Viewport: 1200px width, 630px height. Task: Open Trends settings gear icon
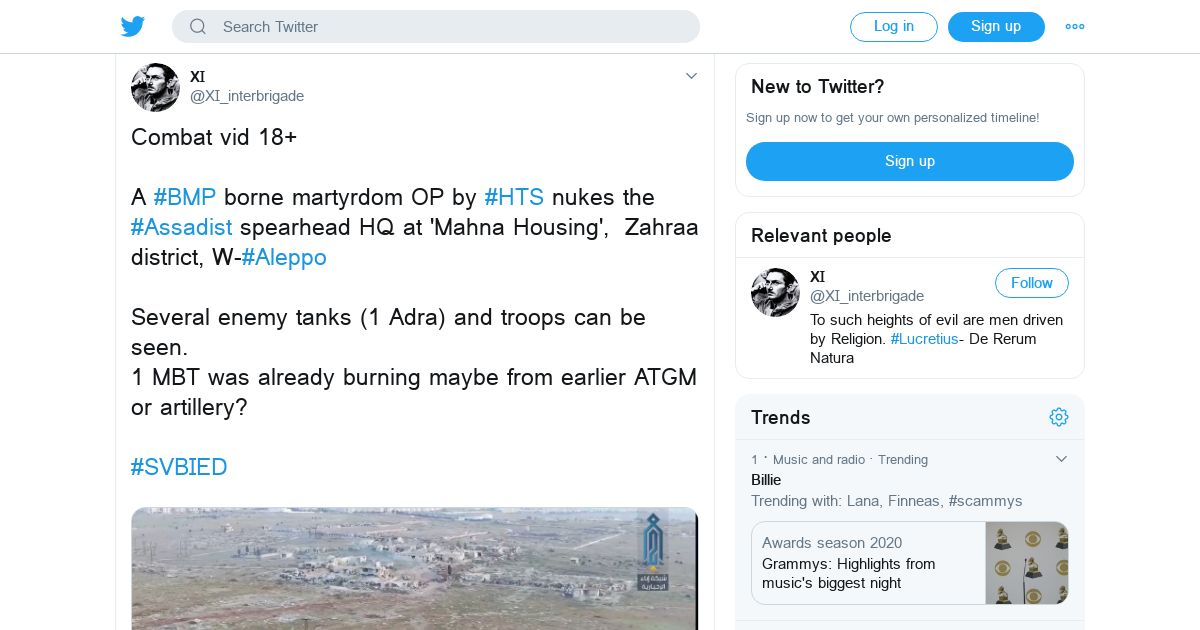(x=1059, y=417)
